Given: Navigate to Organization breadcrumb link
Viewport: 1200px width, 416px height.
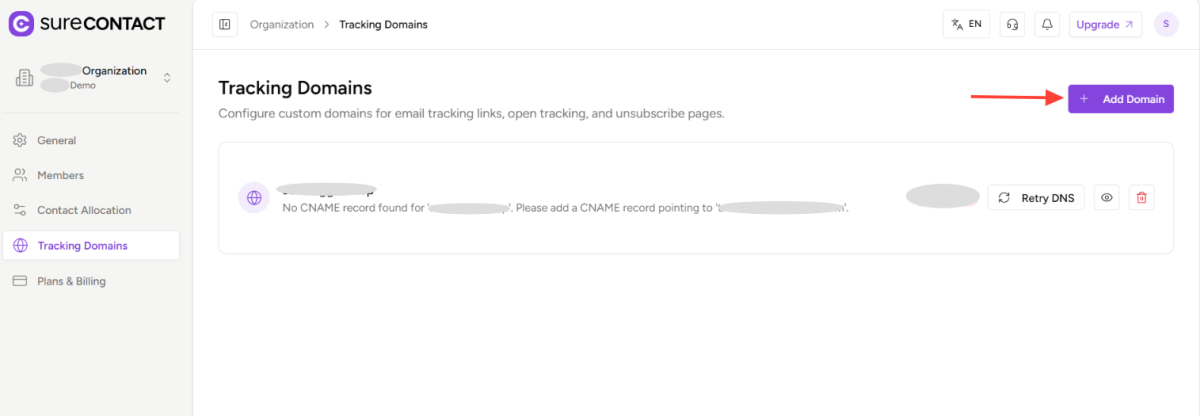Looking at the screenshot, I should click(281, 24).
